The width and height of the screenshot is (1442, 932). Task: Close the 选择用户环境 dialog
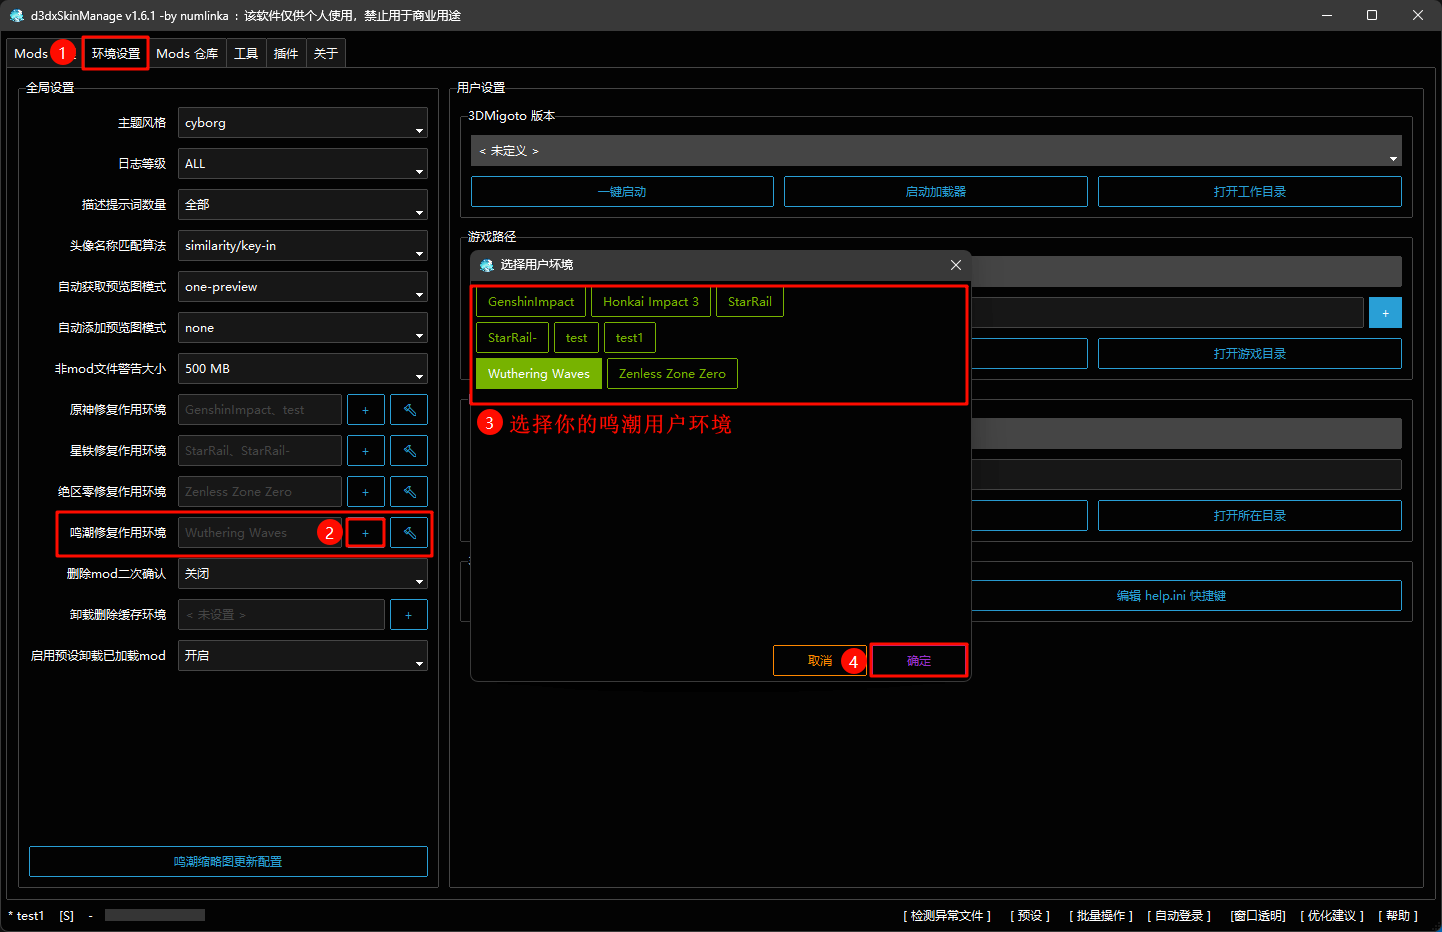[956, 265]
